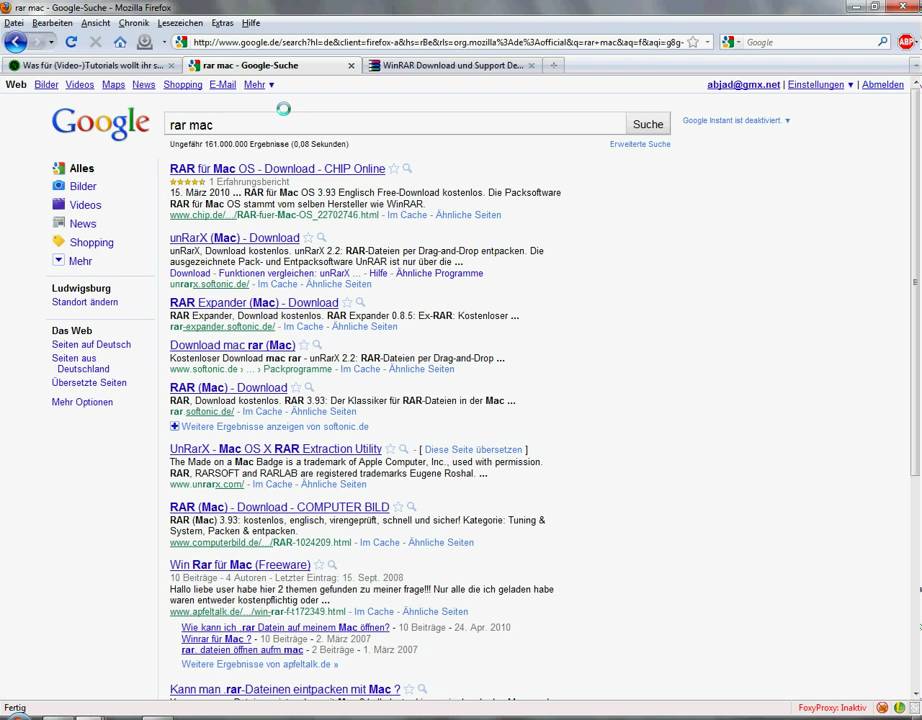Open downloads toolbar icon

145,42
